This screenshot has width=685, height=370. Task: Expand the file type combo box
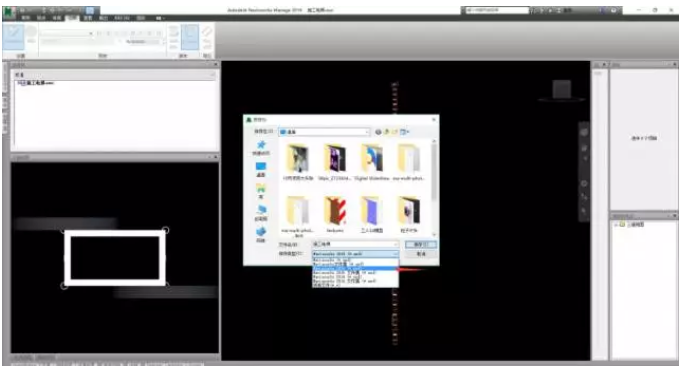tap(355, 254)
